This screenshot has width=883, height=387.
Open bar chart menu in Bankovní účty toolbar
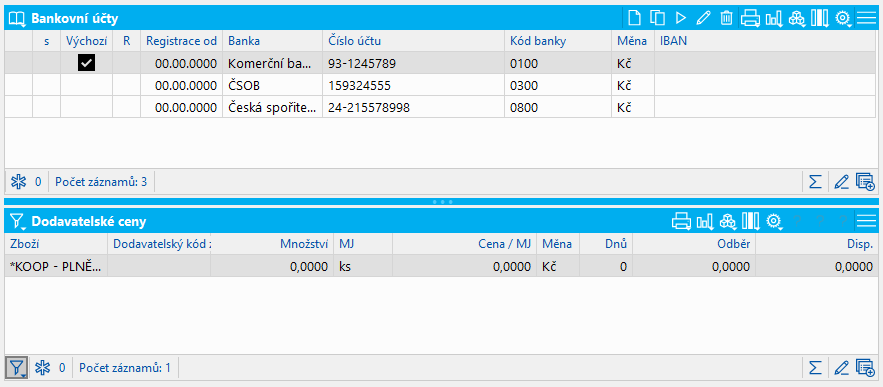tap(773, 19)
